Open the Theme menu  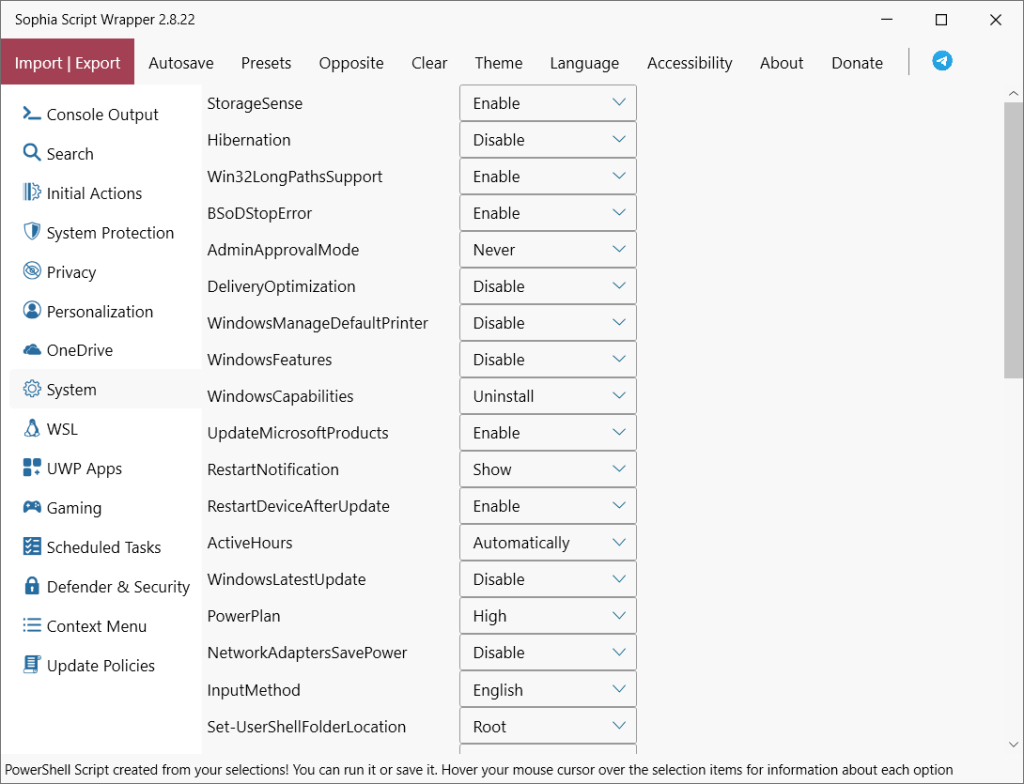(498, 63)
